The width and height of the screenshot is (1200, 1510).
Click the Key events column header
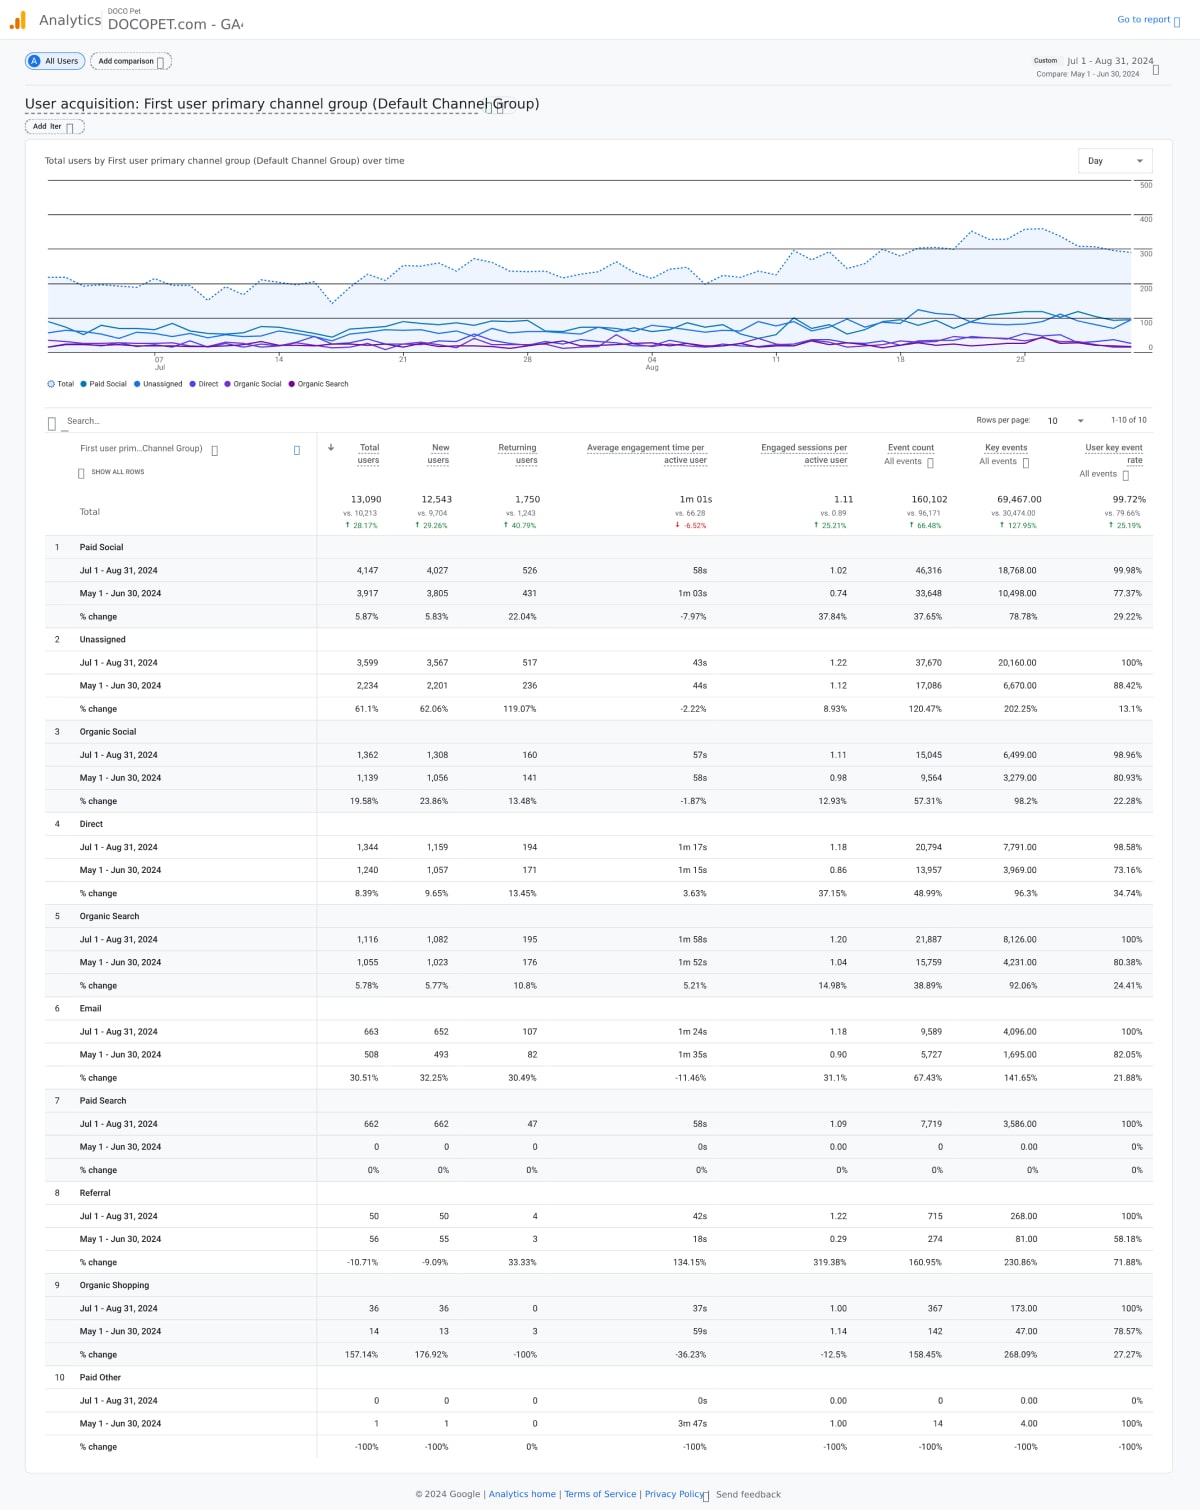point(1006,448)
